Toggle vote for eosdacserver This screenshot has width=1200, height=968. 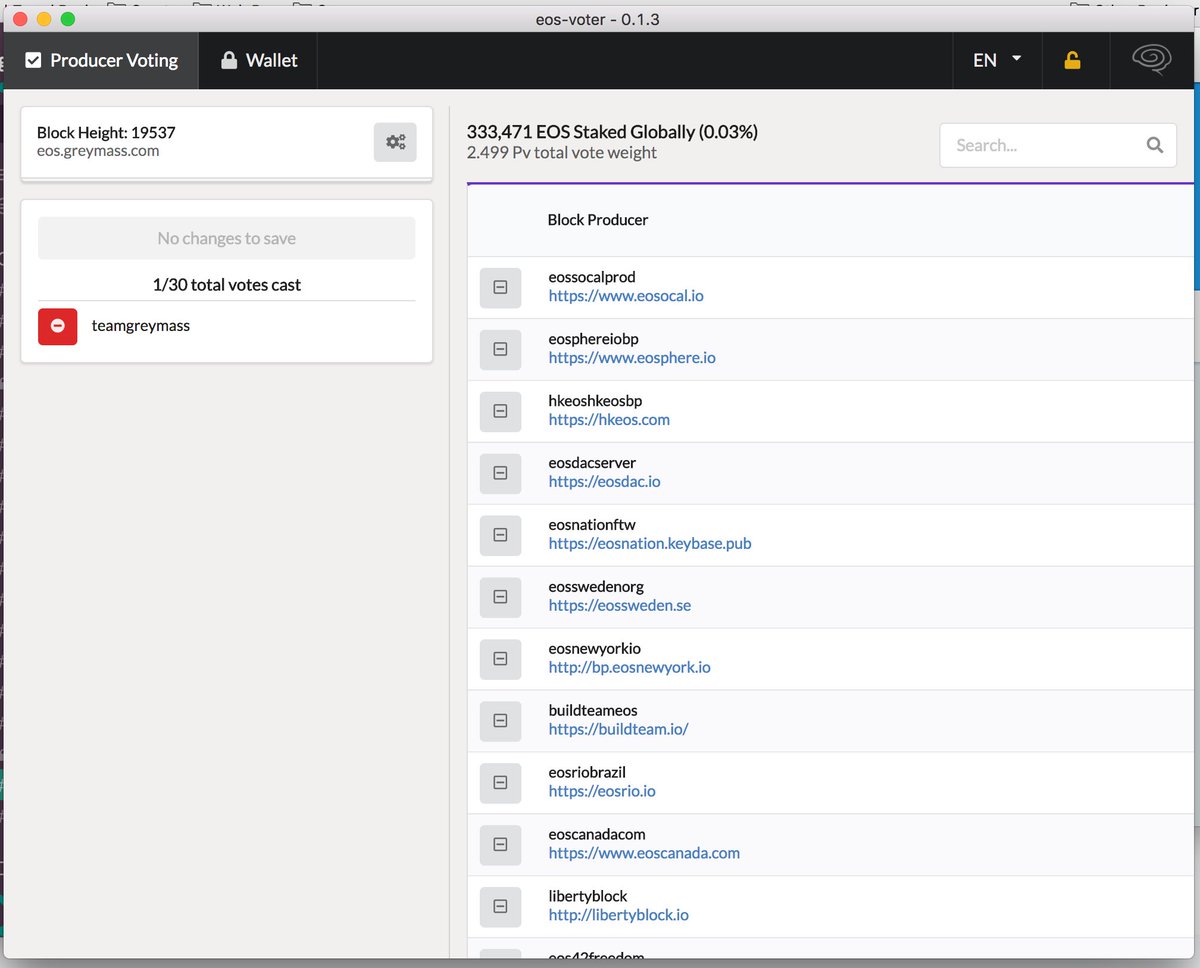(500, 473)
